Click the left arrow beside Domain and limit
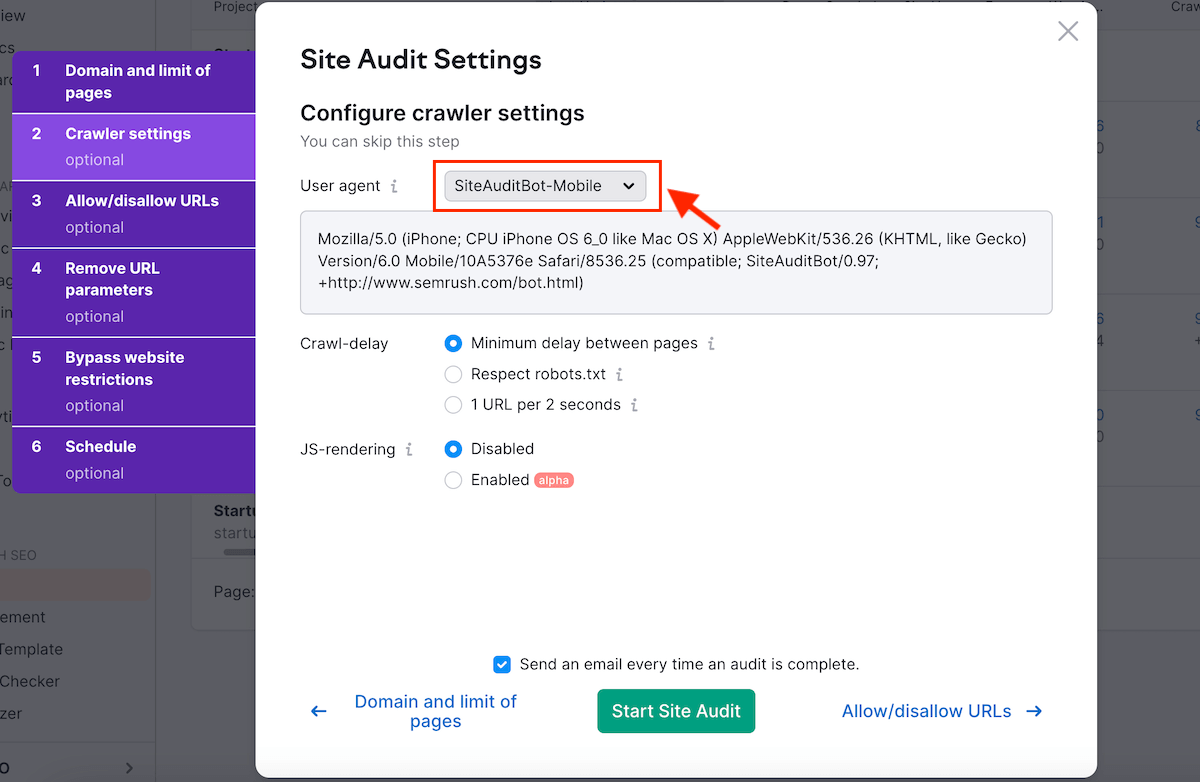Screen dimensions: 1200x782 (x=319, y=712)
